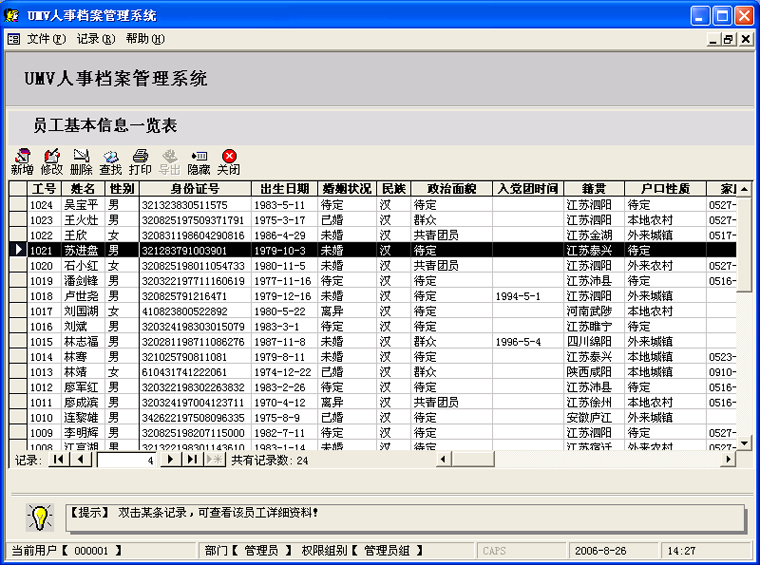Screen dimensions: 760x565
Task: Click the application icon in title bar
Action: [x=11, y=16]
